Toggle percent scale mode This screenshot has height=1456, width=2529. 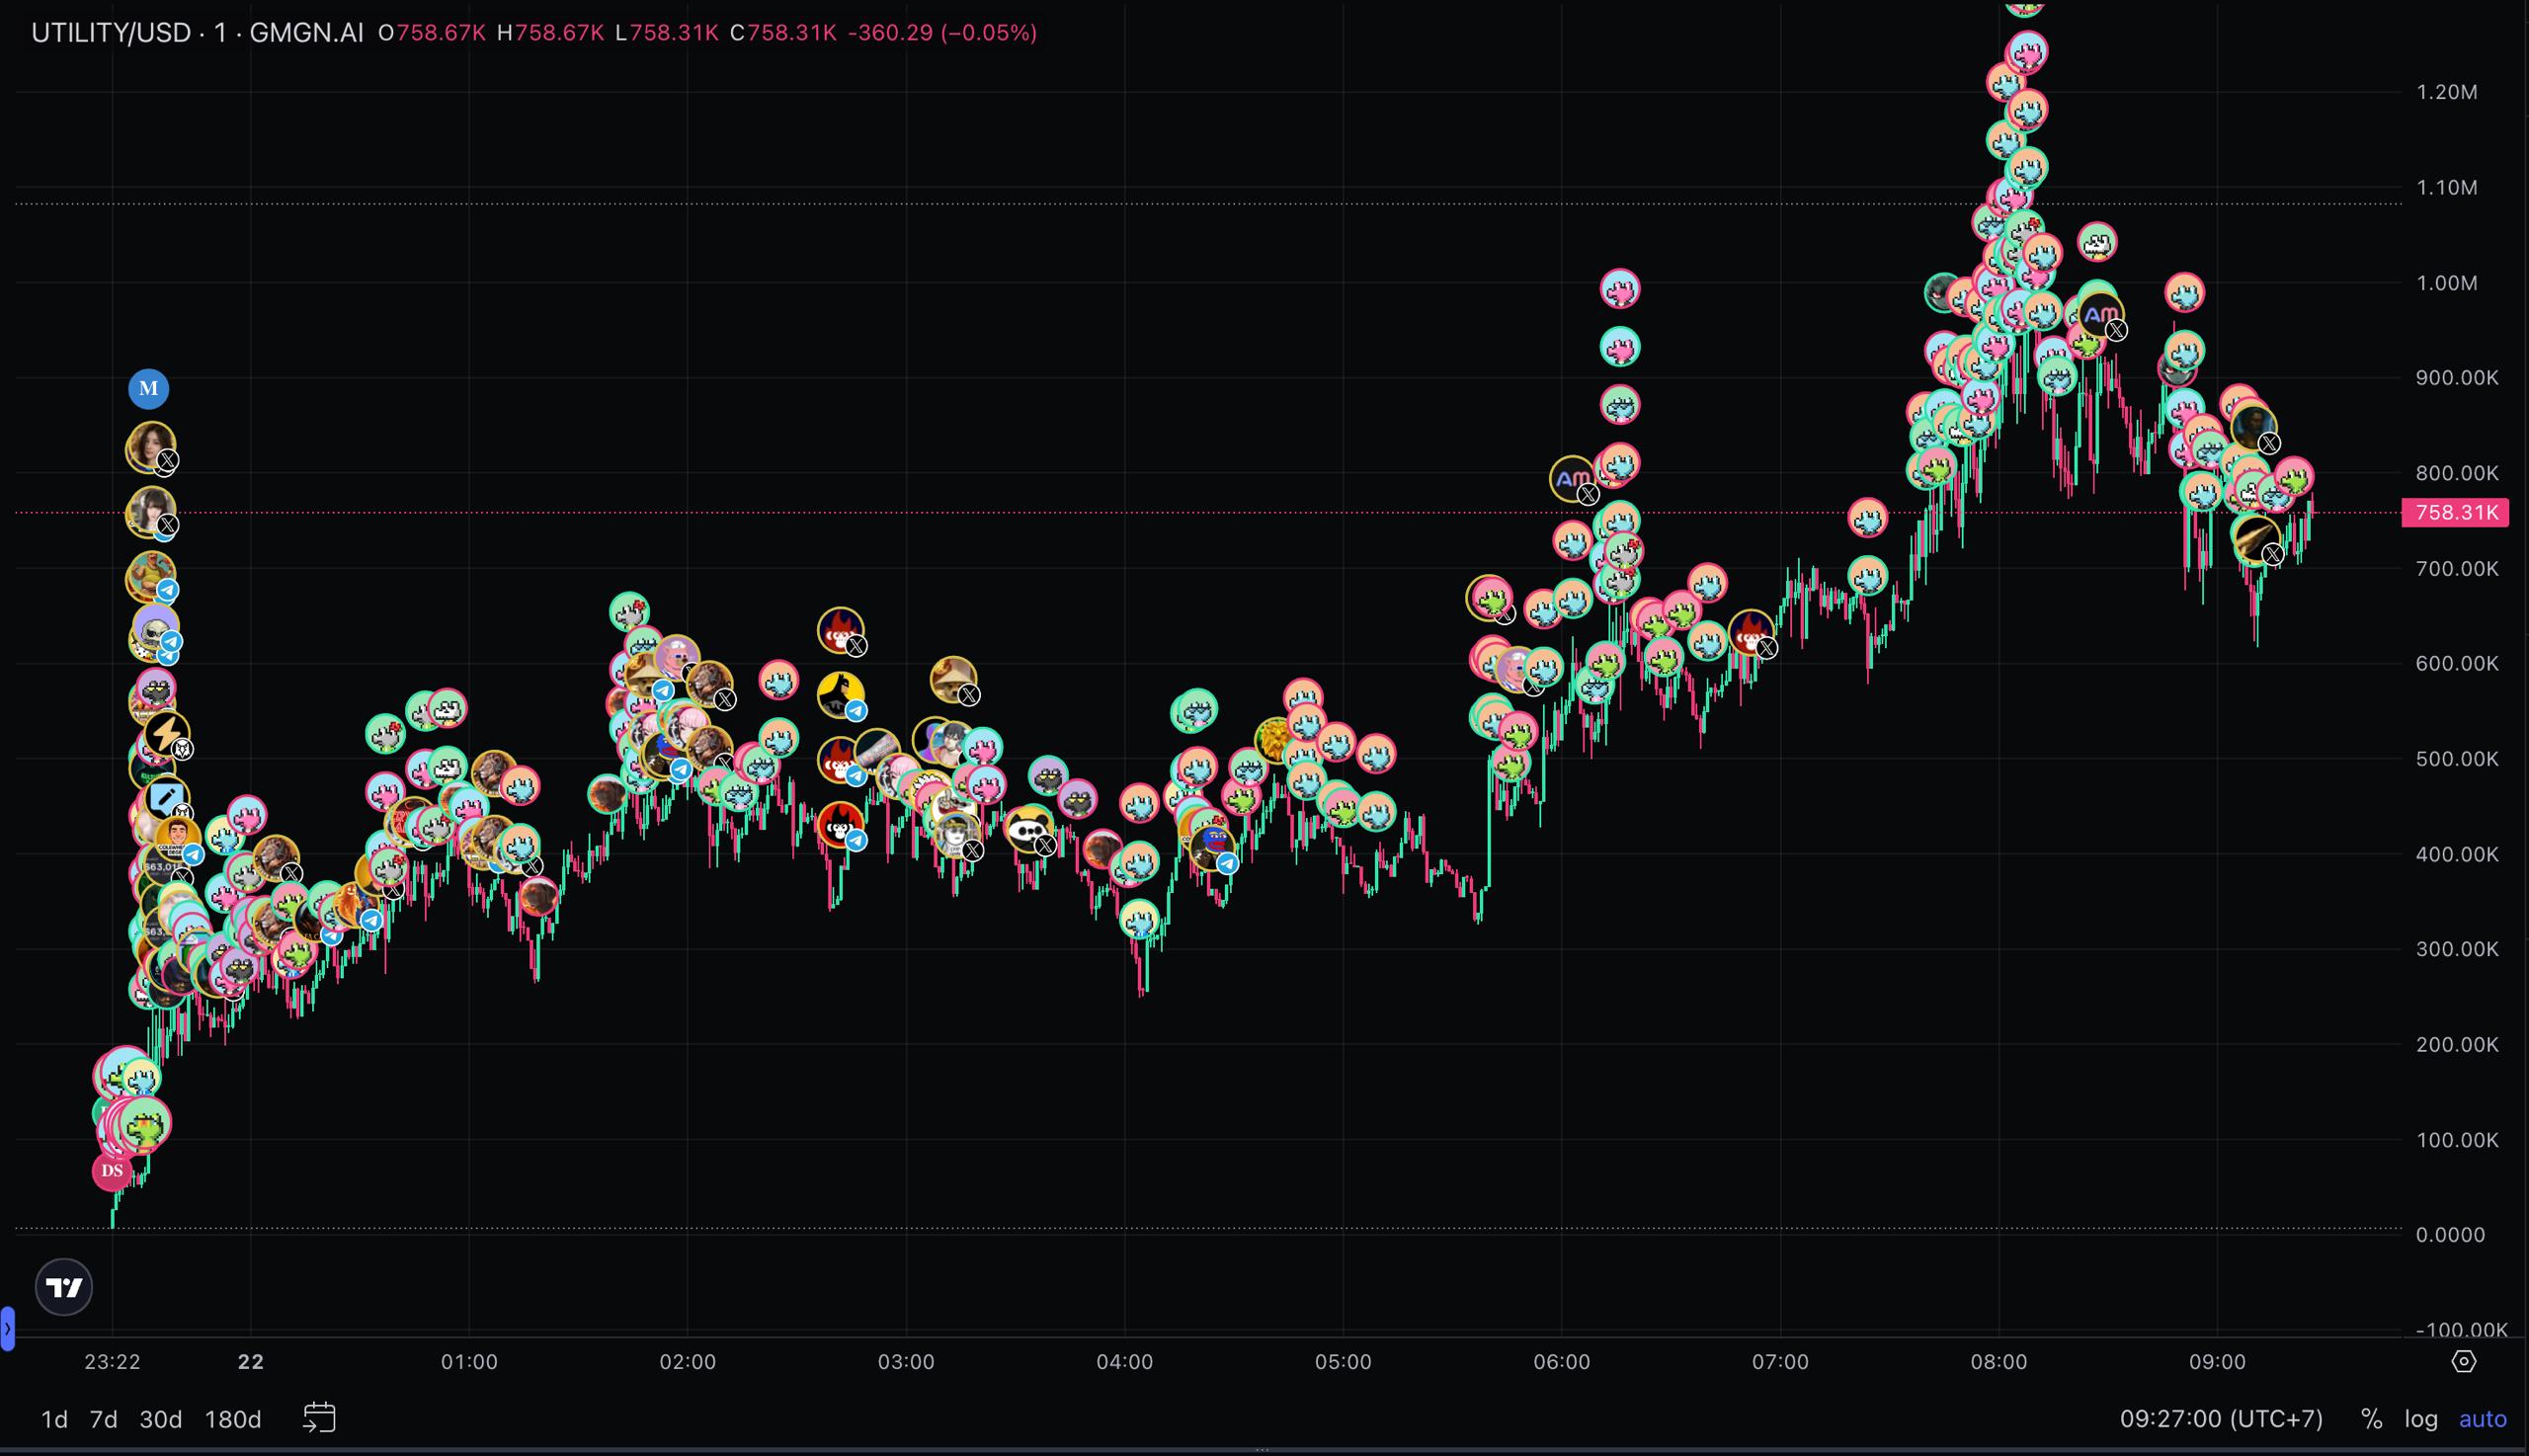pos(2371,1419)
